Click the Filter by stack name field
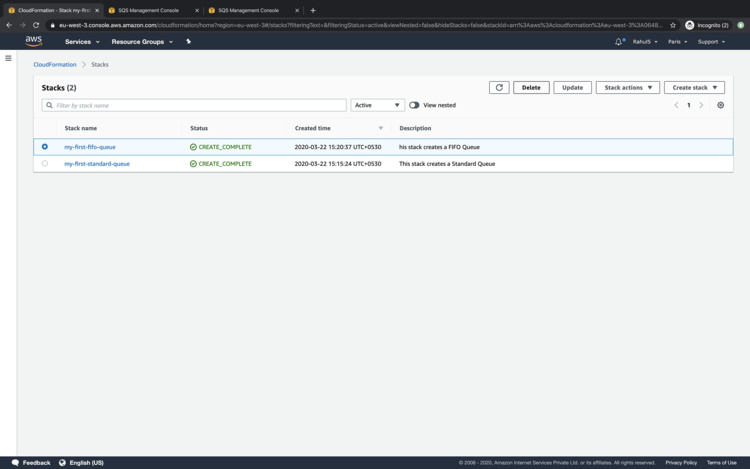The height and width of the screenshot is (469, 750). [x=195, y=105]
